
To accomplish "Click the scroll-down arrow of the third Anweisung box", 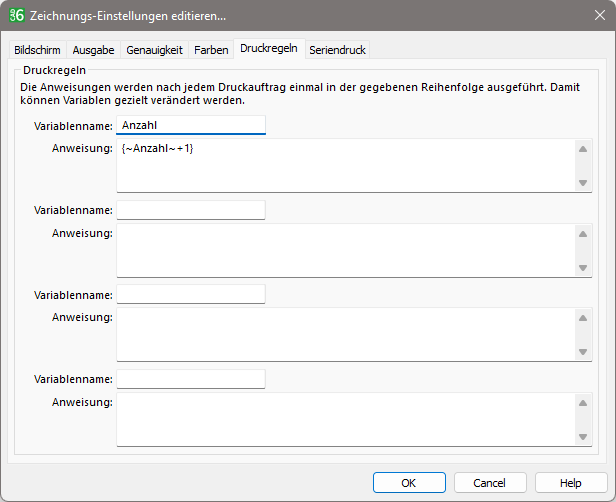I will [583, 352].
